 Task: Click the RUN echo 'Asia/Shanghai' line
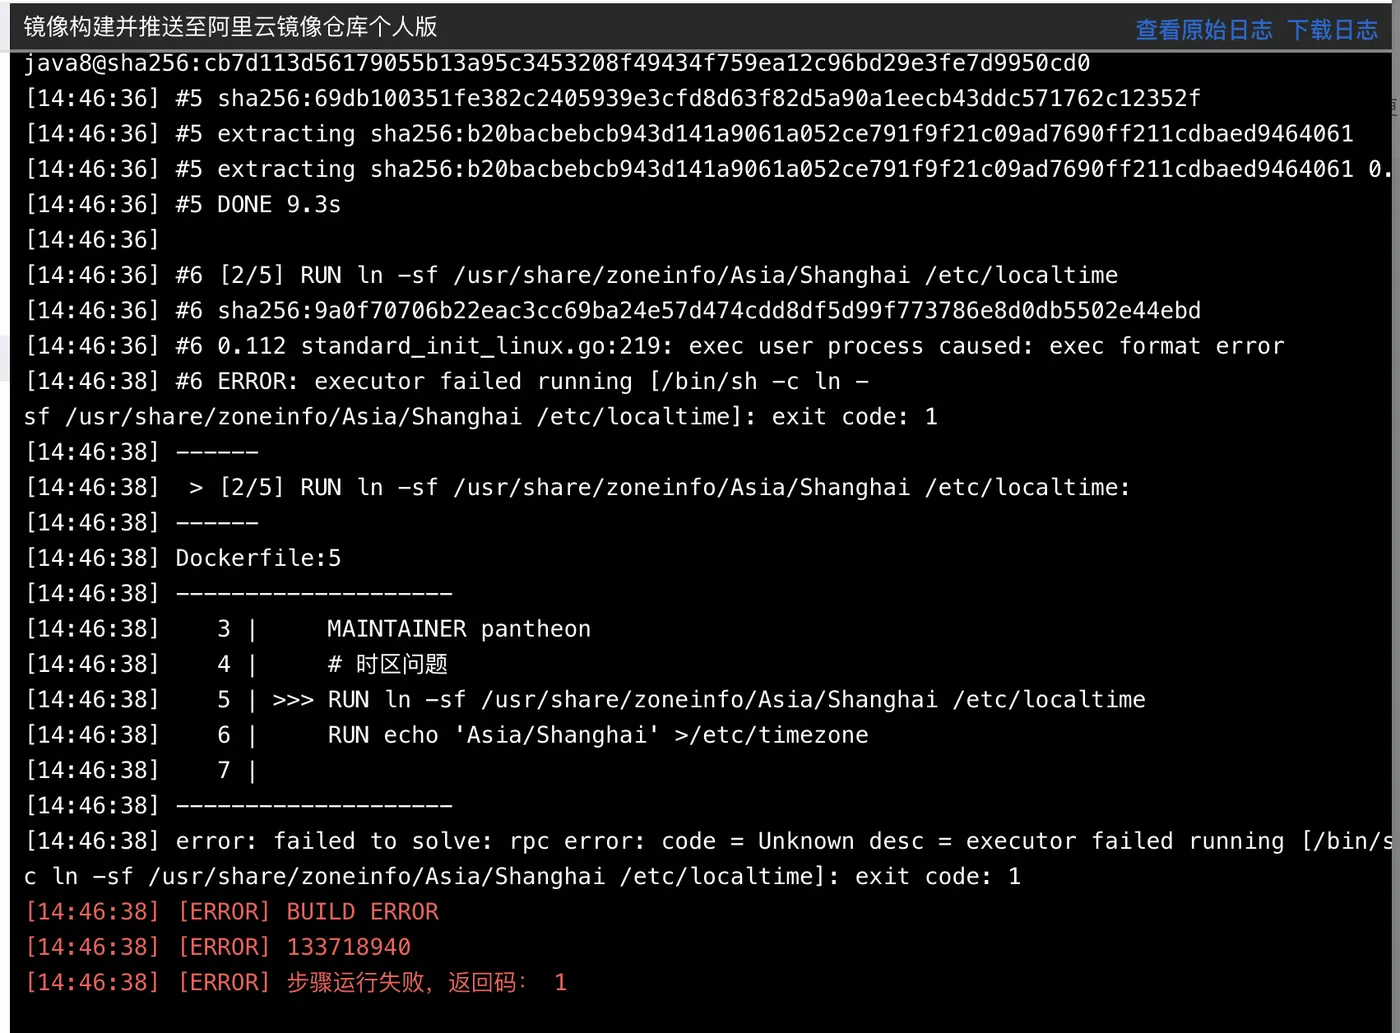click(447, 735)
